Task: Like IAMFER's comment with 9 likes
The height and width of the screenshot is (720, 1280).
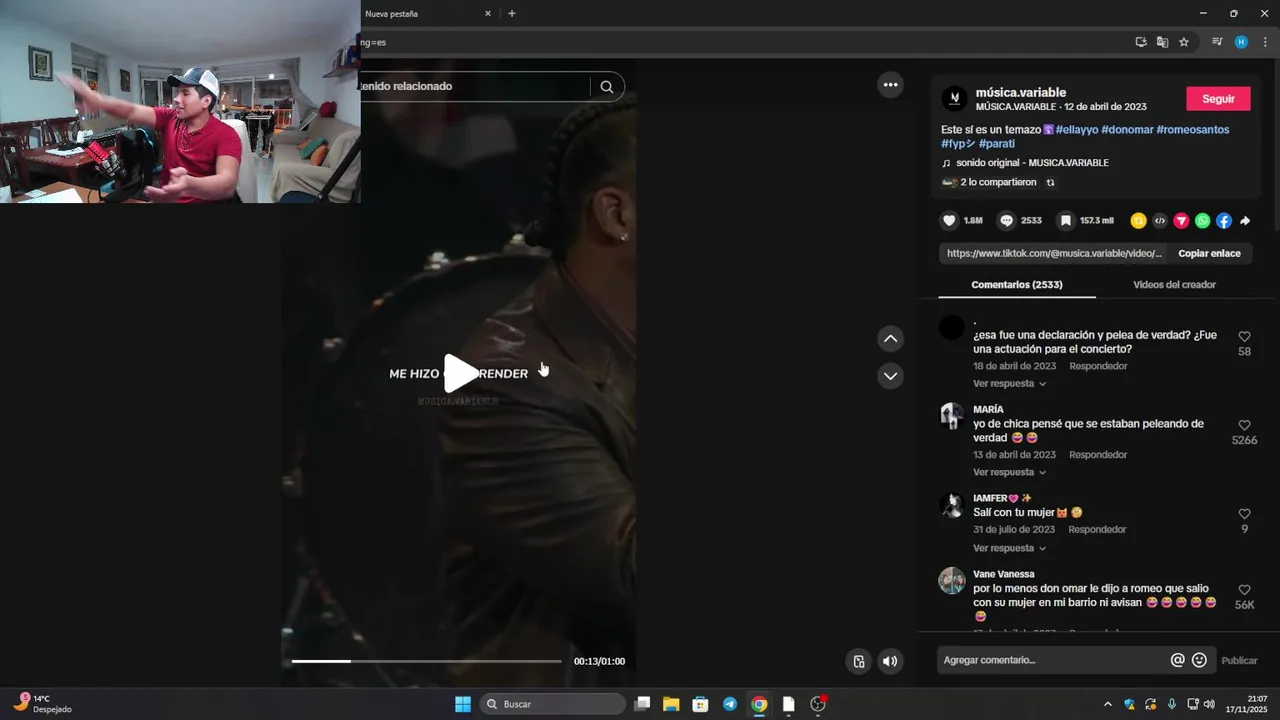Action: coord(1244,514)
